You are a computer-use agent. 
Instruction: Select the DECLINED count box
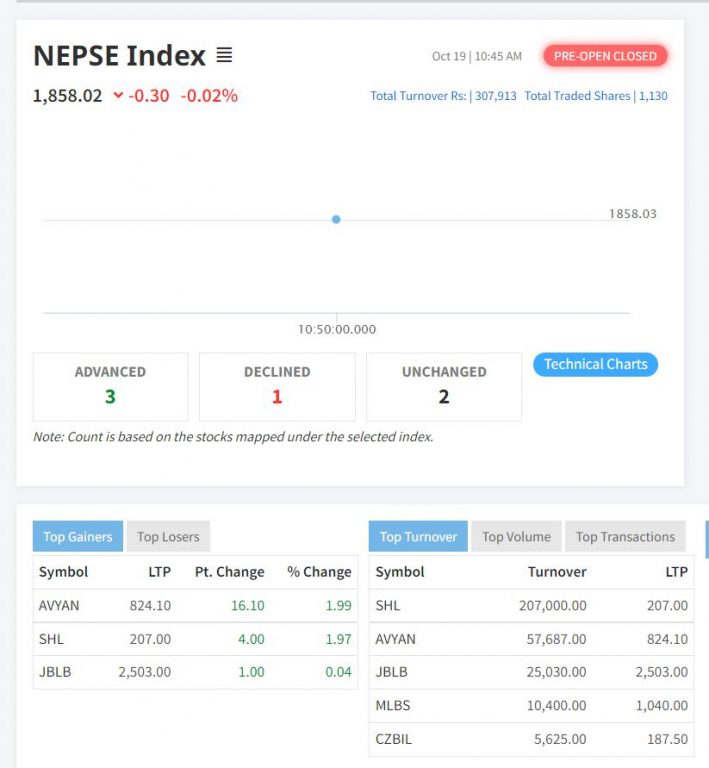(277, 386)
